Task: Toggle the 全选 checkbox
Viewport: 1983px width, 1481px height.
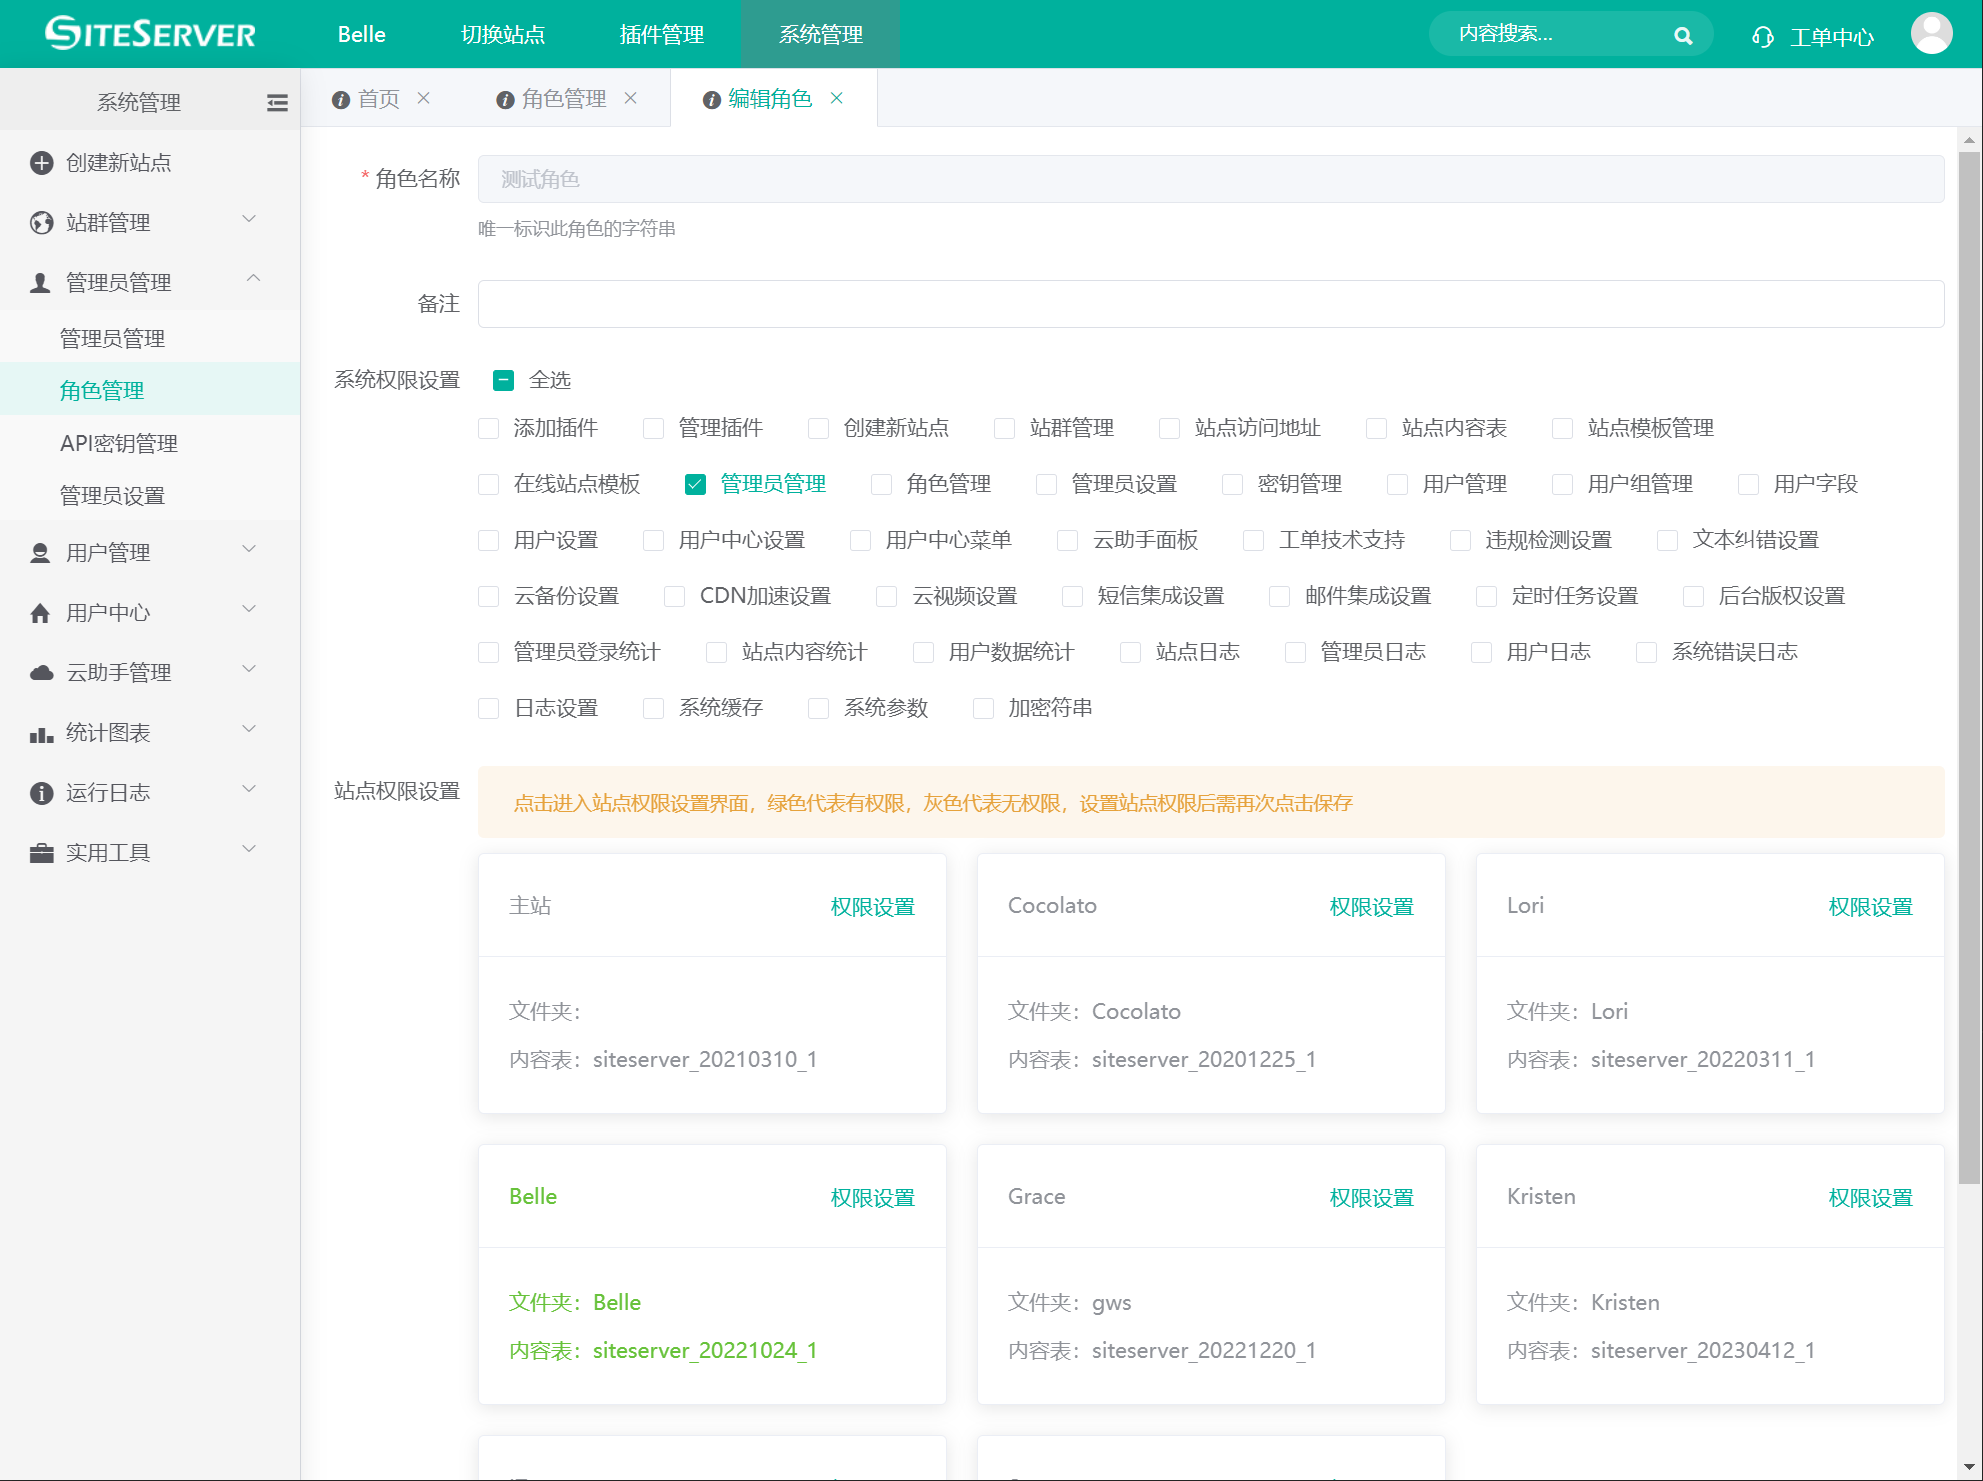Action: click(504, 380)
